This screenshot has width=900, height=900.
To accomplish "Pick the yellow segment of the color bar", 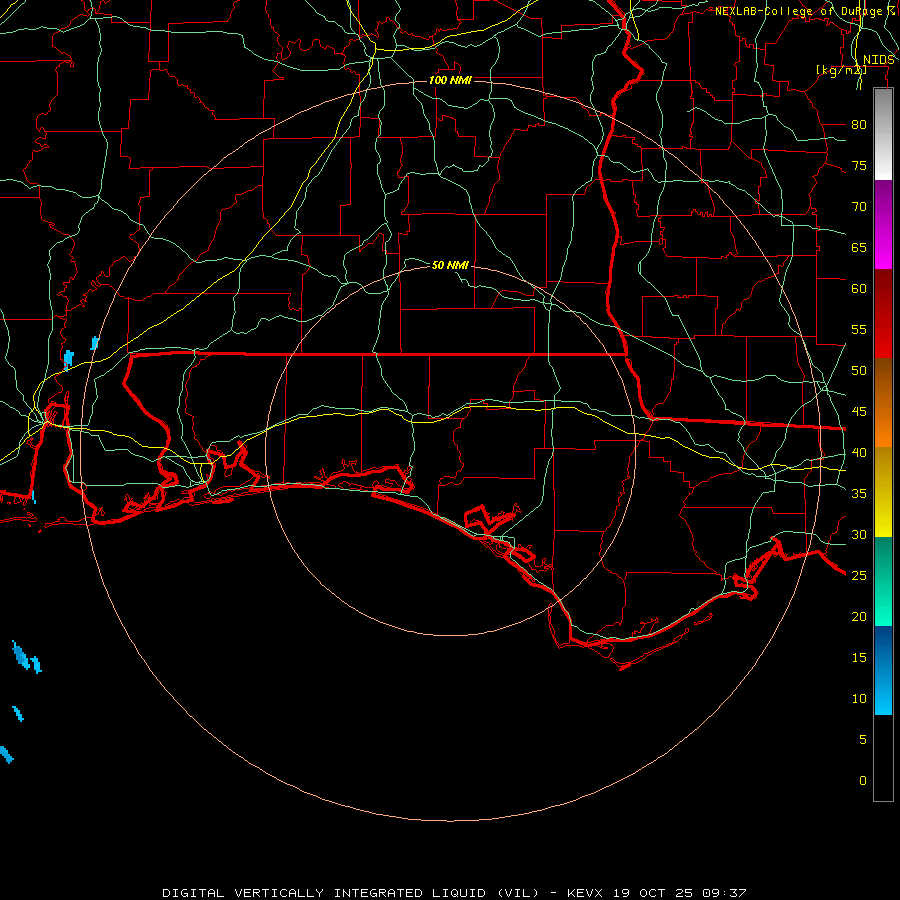I will 883,492.
